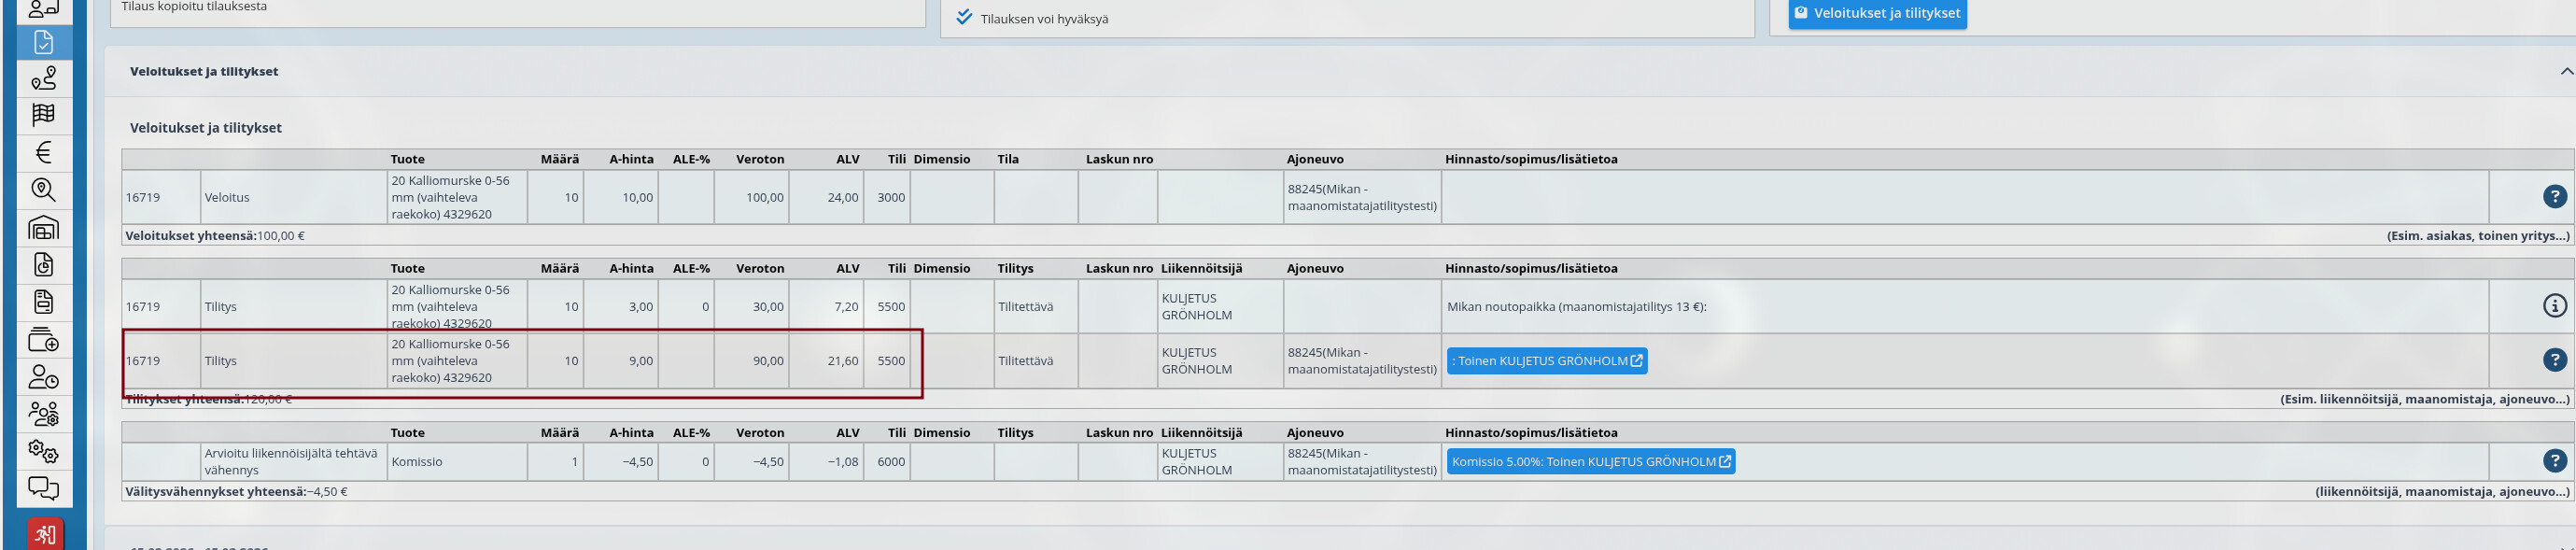Toggle the 'Tilauksen voi hyväksyä' checkmark
This screenshot has width=2576, height=550.
pos(964,18)
